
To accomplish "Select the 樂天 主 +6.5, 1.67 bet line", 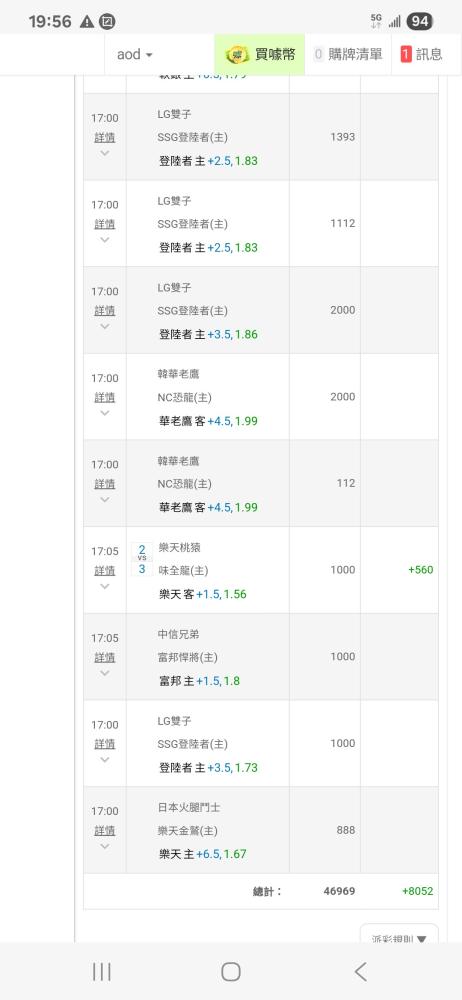I will 202,854.
